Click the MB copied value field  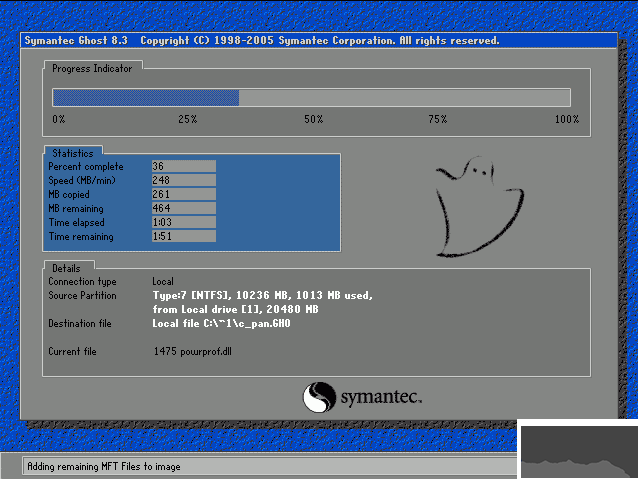(184, 194)
